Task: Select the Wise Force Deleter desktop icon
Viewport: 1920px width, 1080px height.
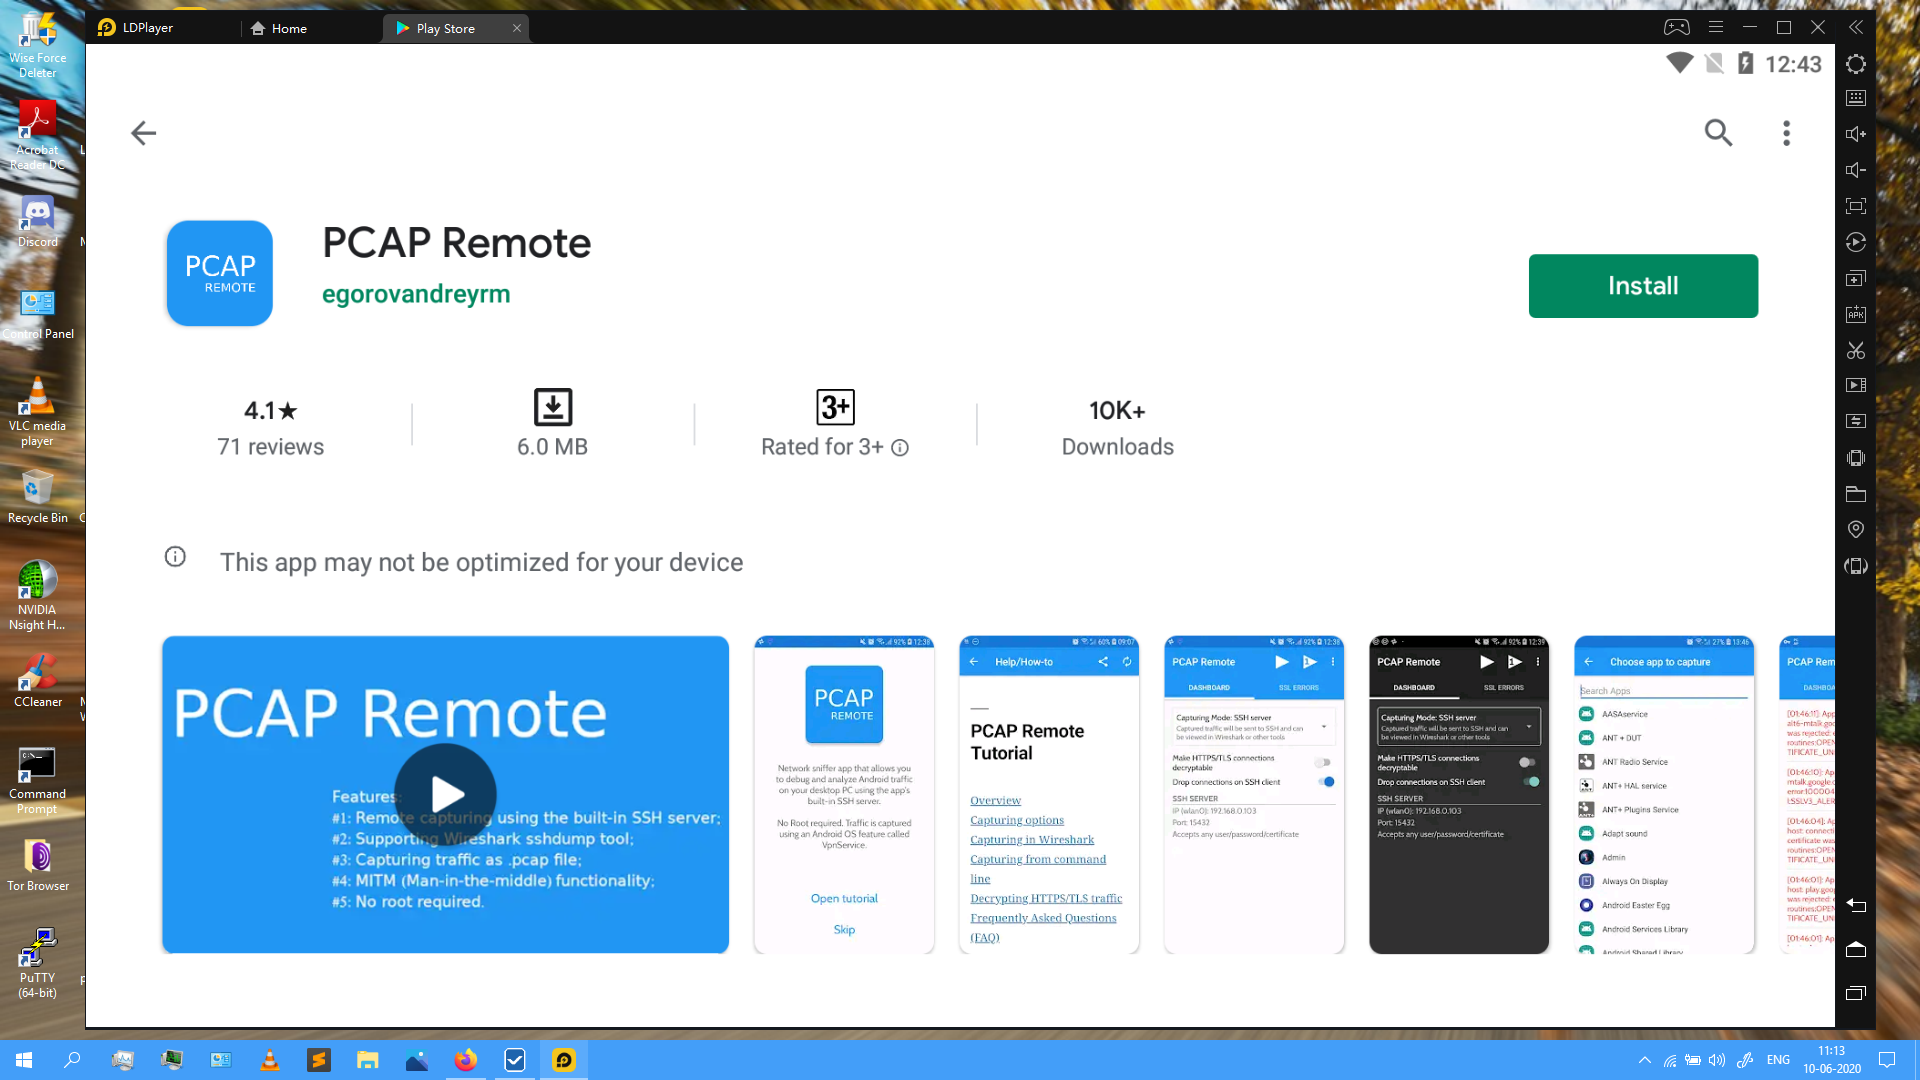Action: coord(37,46)
